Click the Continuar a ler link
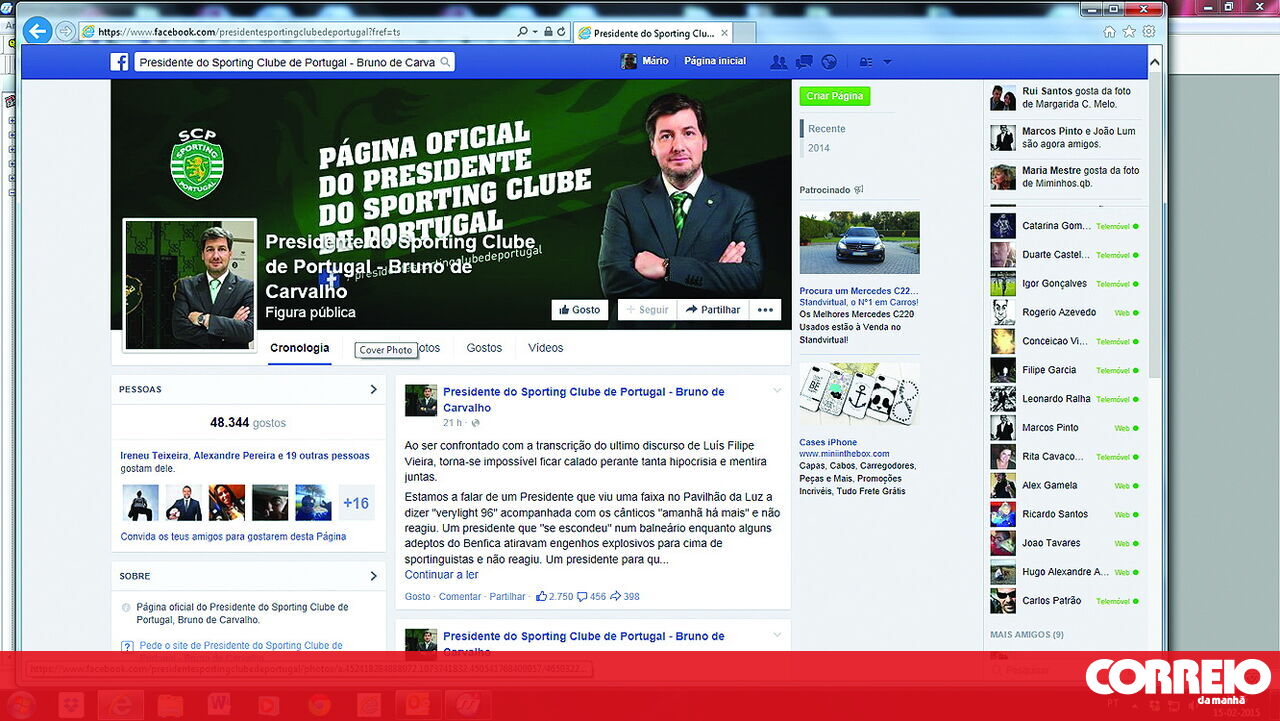 pyautogui.click(x=441, y=575)
